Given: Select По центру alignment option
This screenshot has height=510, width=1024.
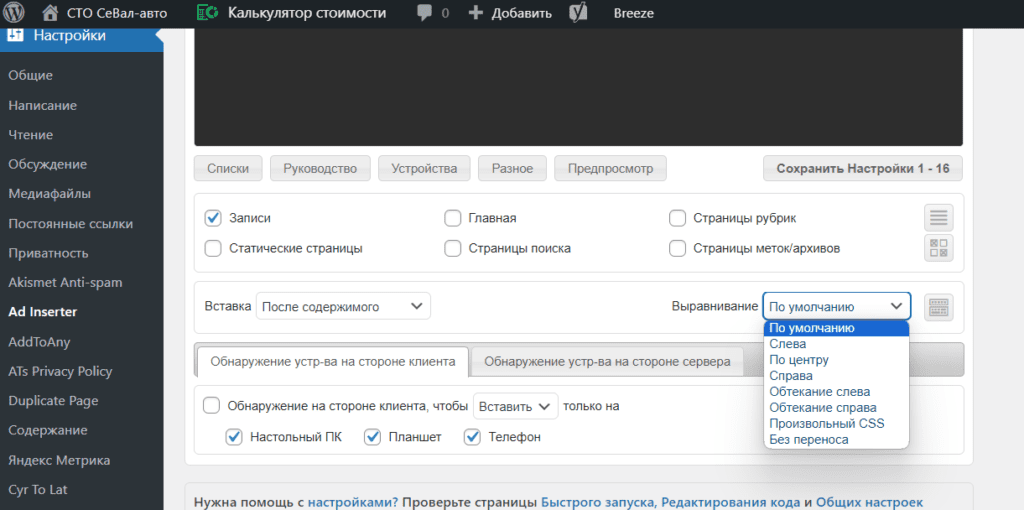Looking at the screenshot, I should click(836, 360).
